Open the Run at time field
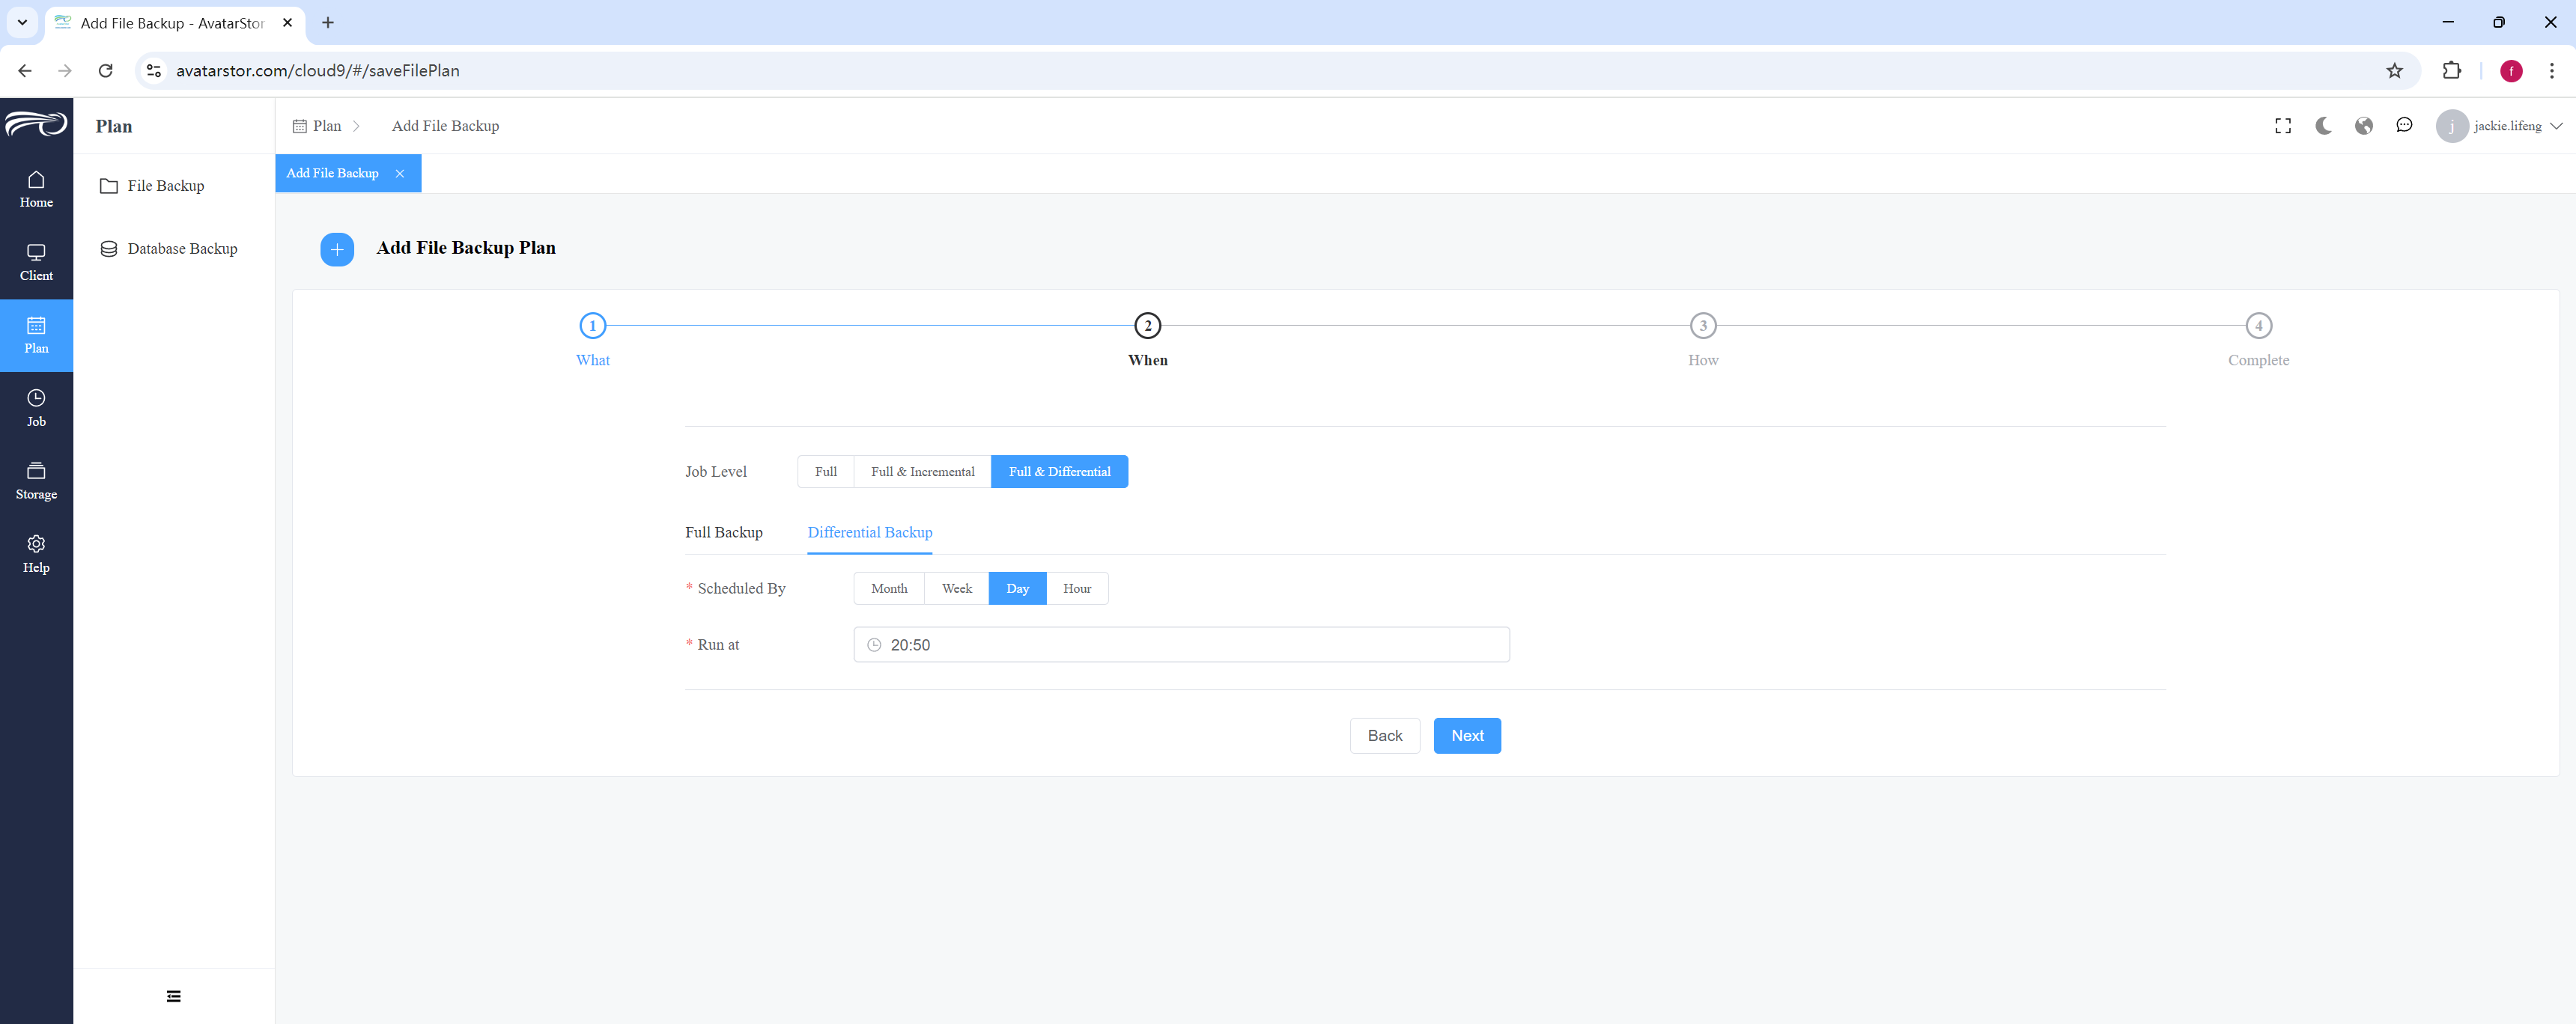Screen dimensions: 2576x1024 coord(1181,645)
